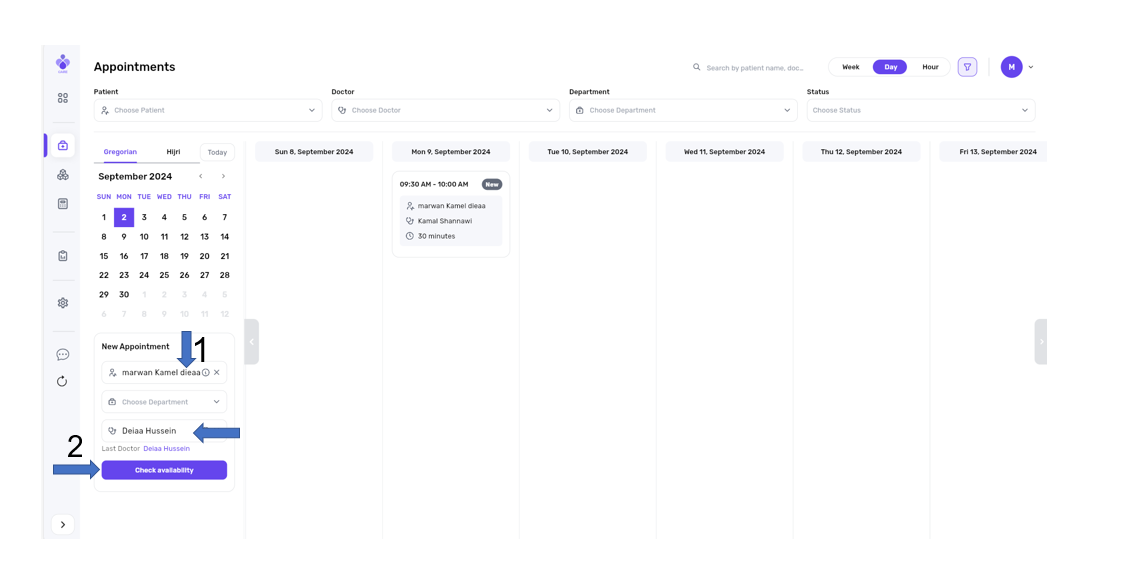The image size is (1141, 585).
Task: Select the Gregorian calendar tab
Action: (x=120, y=152)
